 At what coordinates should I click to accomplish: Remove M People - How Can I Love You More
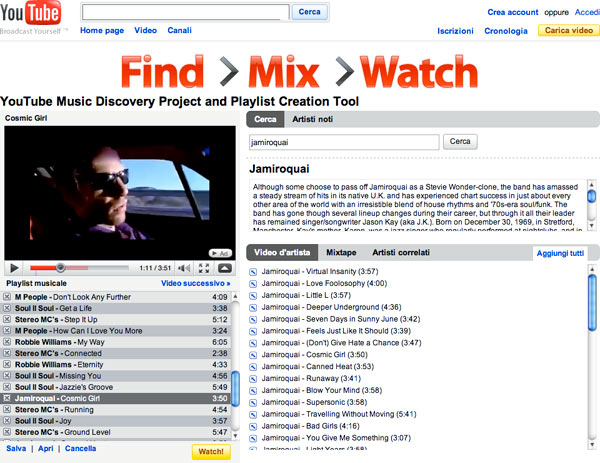pos(7,330)
